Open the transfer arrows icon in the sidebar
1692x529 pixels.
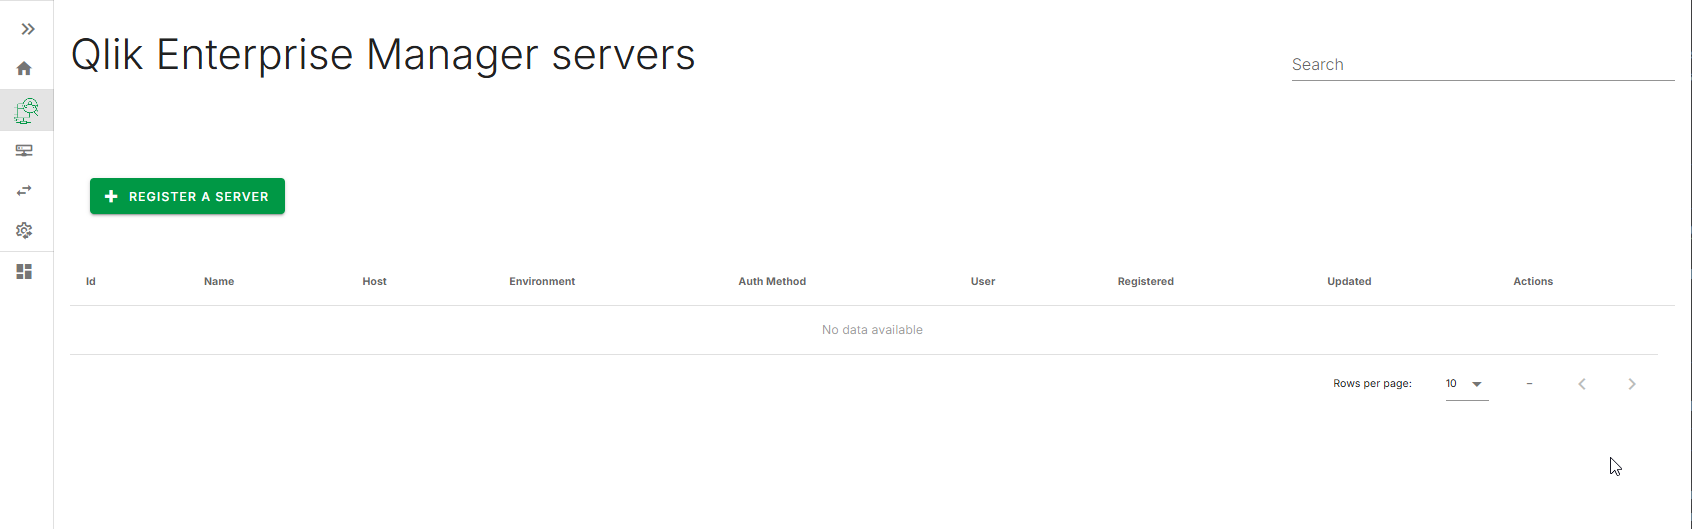pyautogui.click(x=24, y=190)
